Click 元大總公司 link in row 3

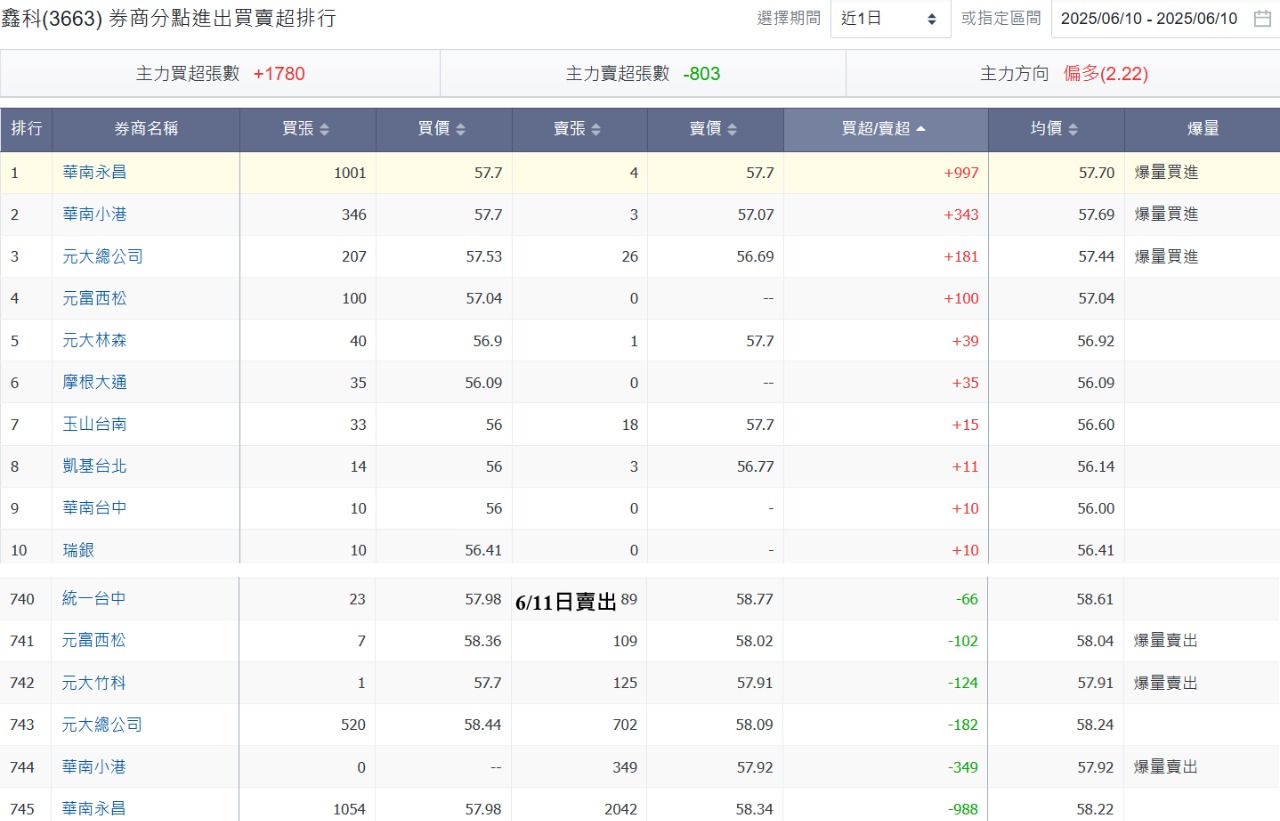click(x=103, y=256)
